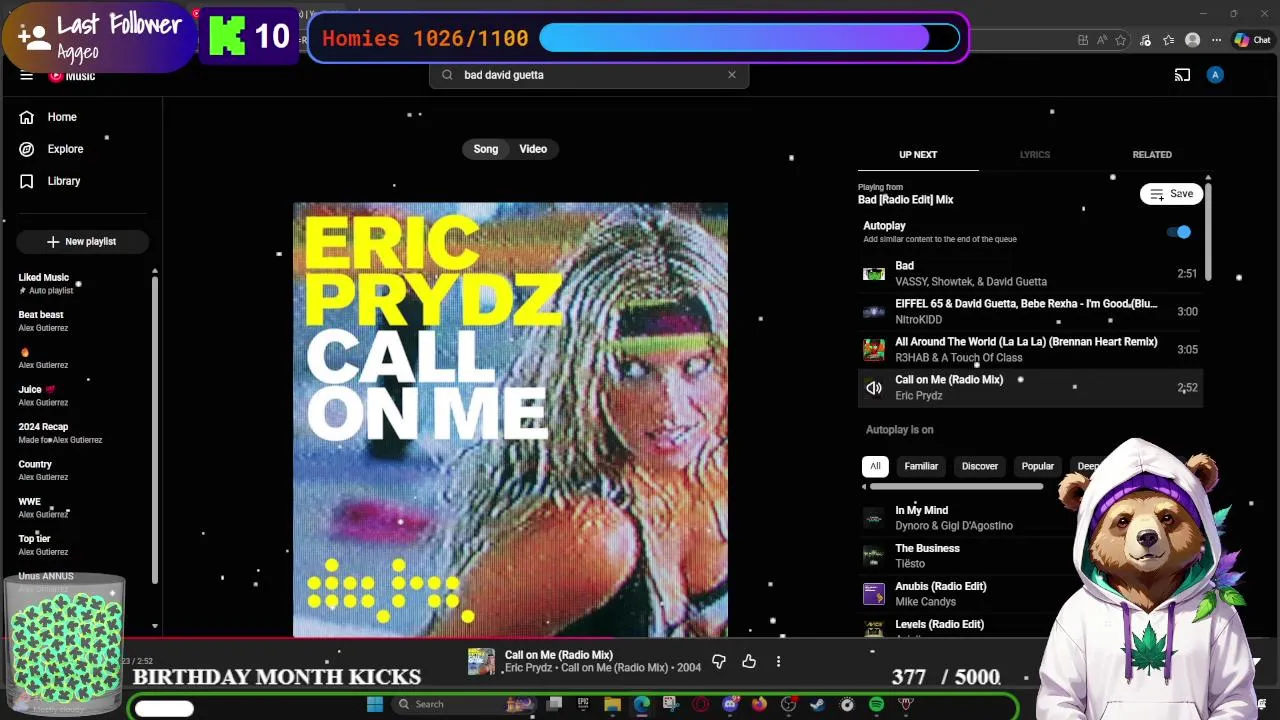Screen dimensions: 1280x720
Task: Click the search magnifier icon
Action: [447, 75]
